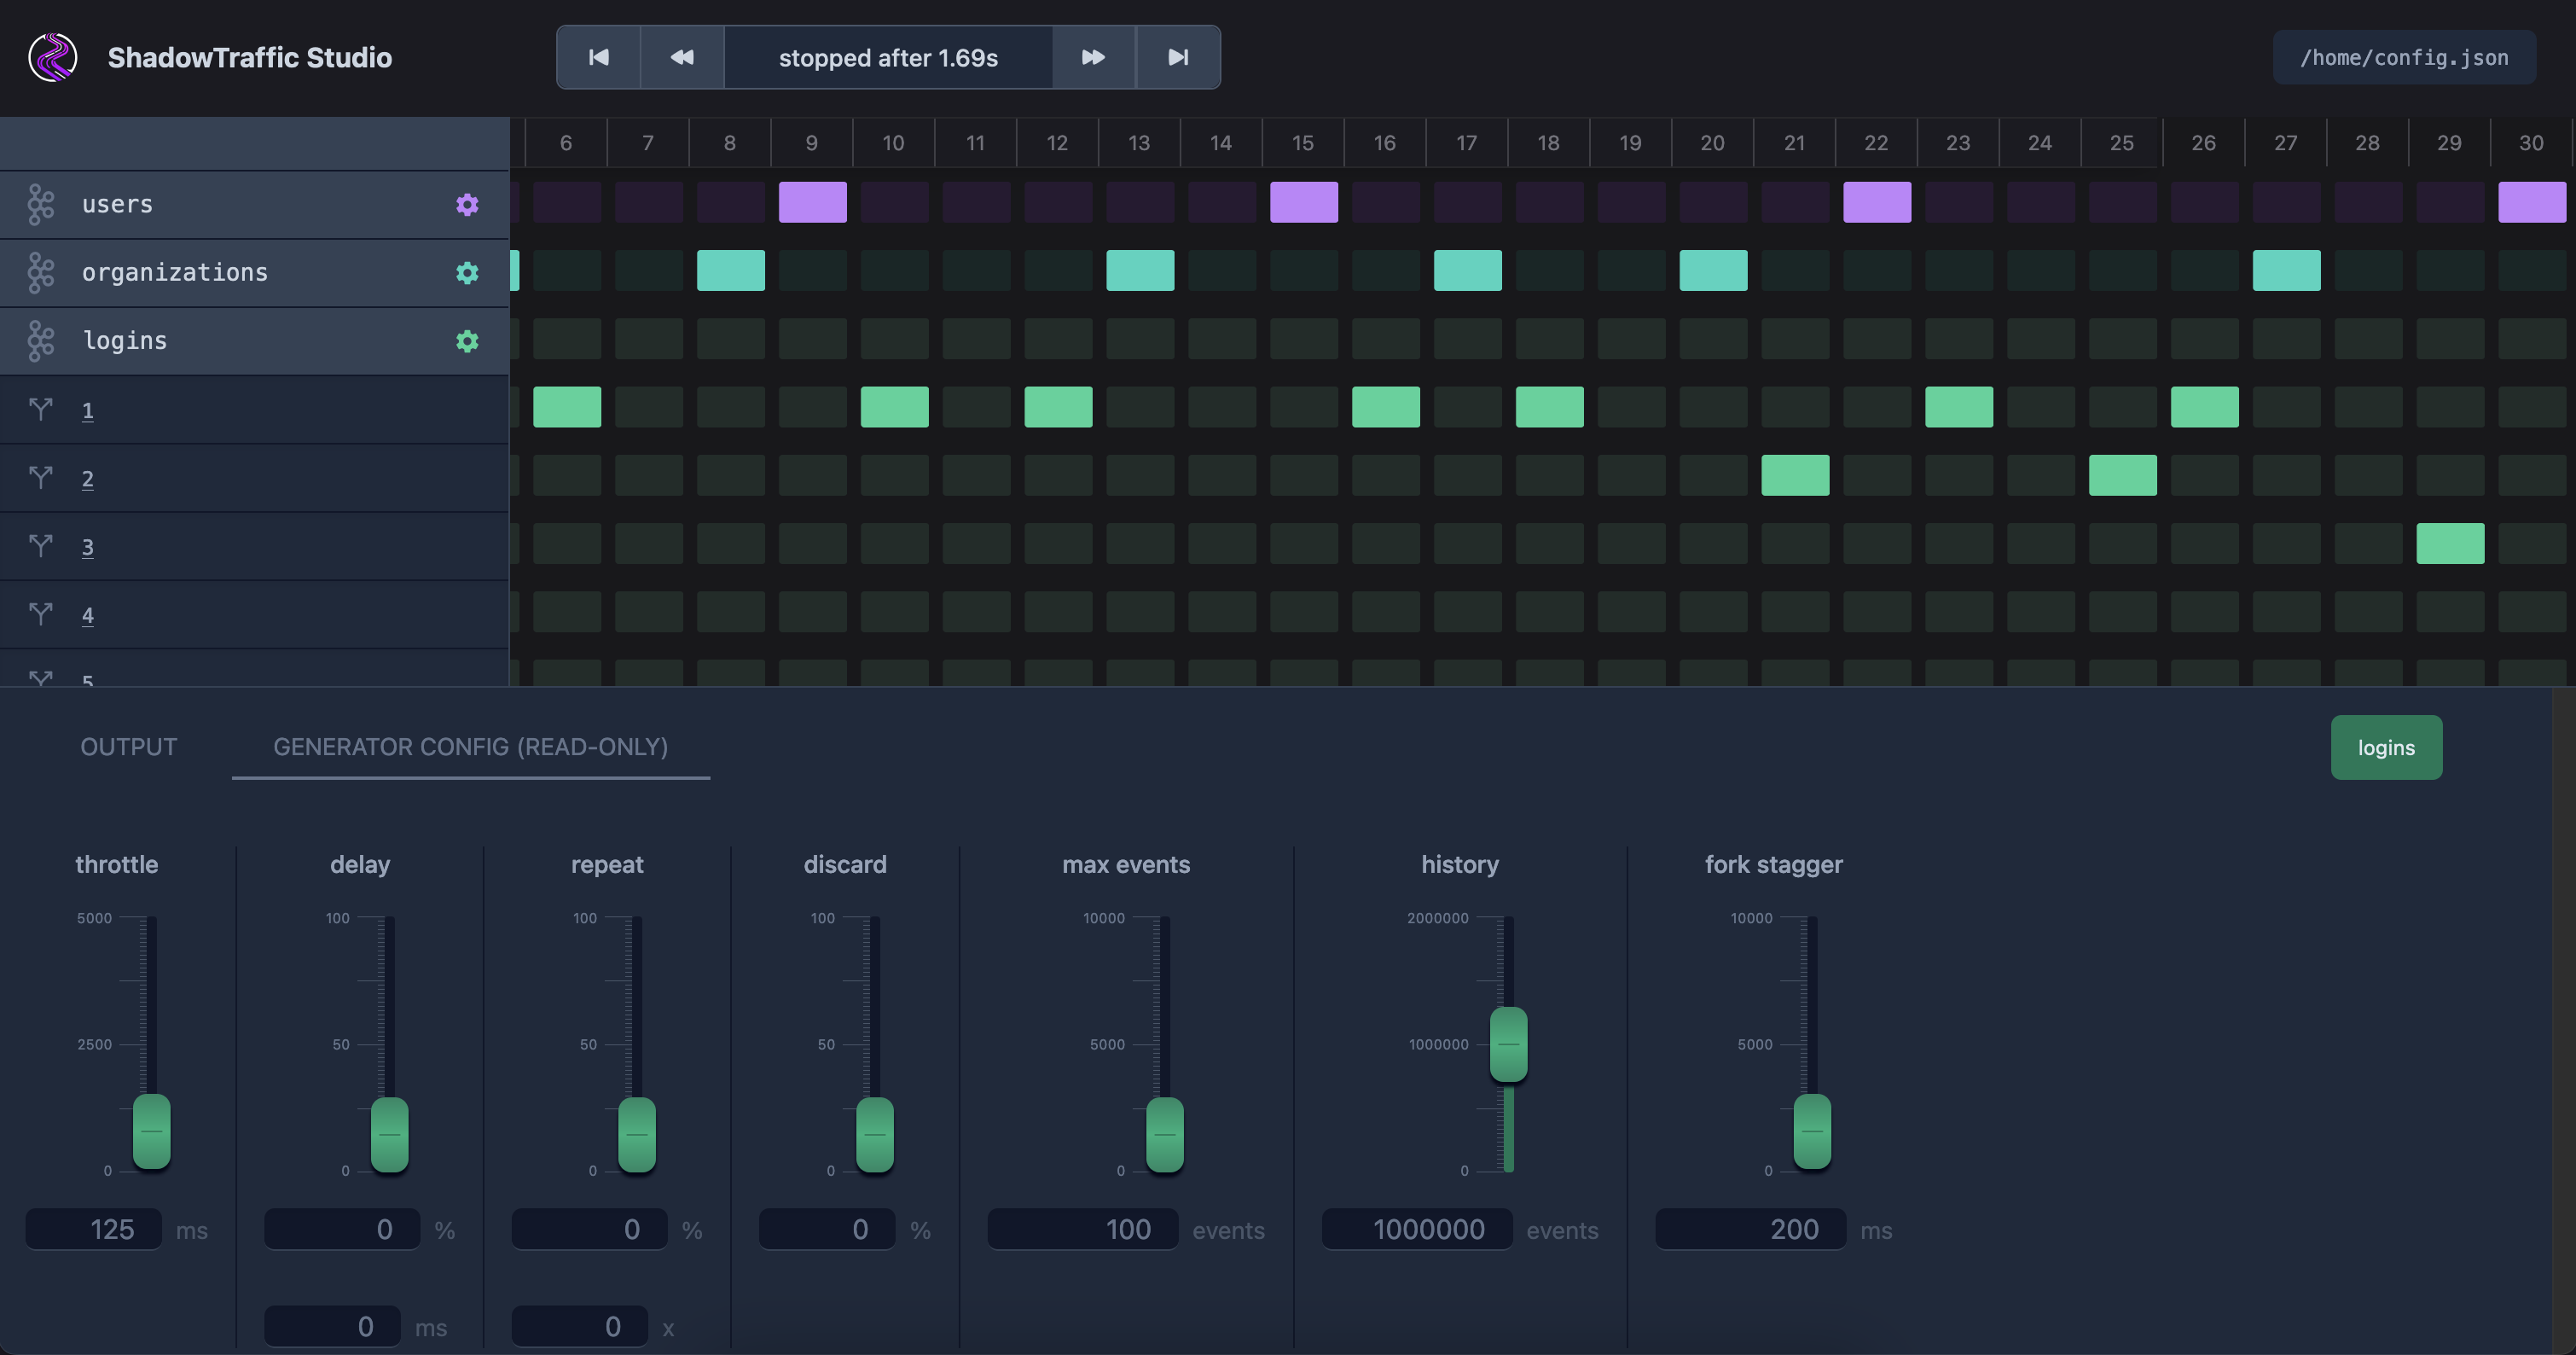
Task: Click the 'stopped after 1.69s' status display
Action: (x=888, y=57)
